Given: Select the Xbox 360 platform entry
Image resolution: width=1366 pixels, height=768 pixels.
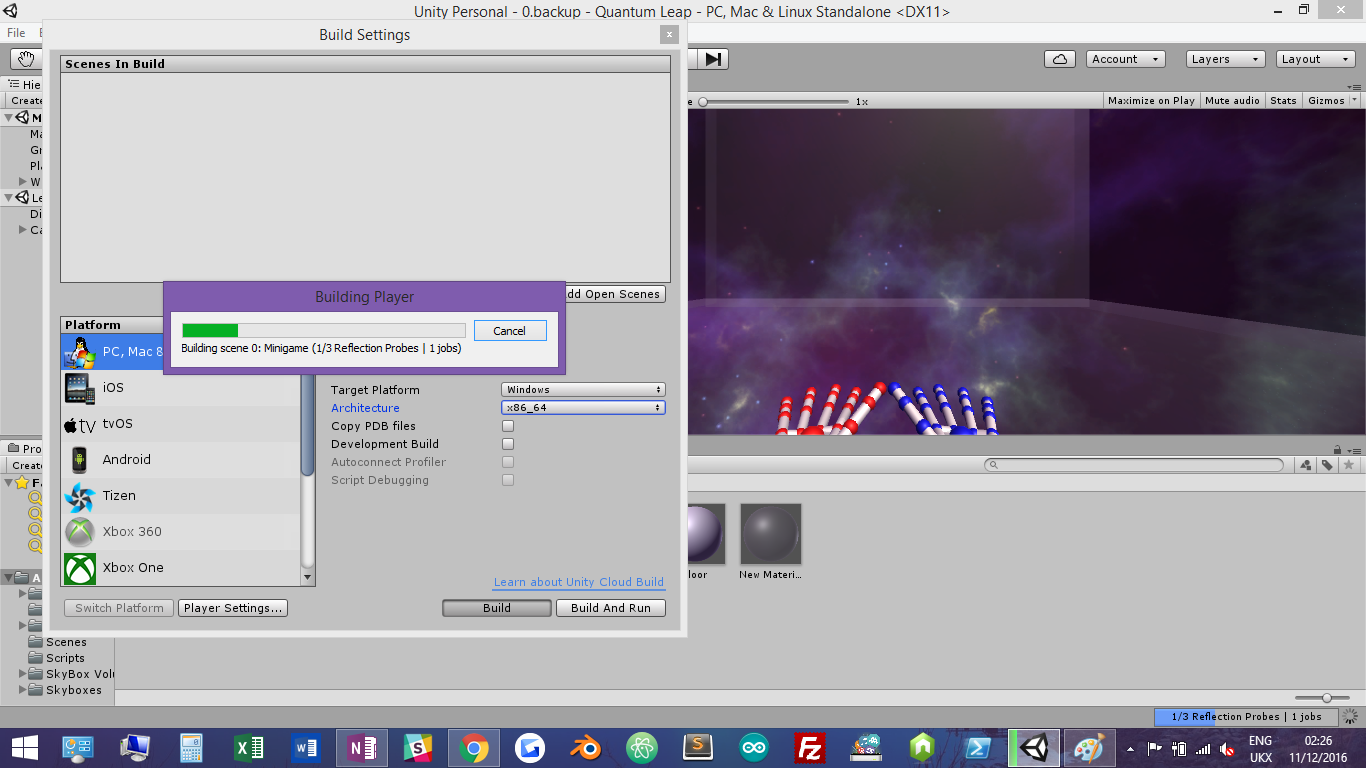Looking at the screenshot, I should pos(180,531).
